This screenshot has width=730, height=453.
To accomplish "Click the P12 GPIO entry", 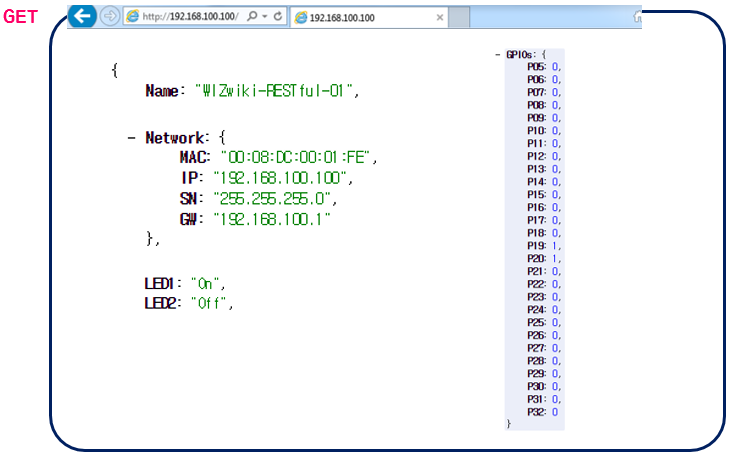I will (544, 156).
